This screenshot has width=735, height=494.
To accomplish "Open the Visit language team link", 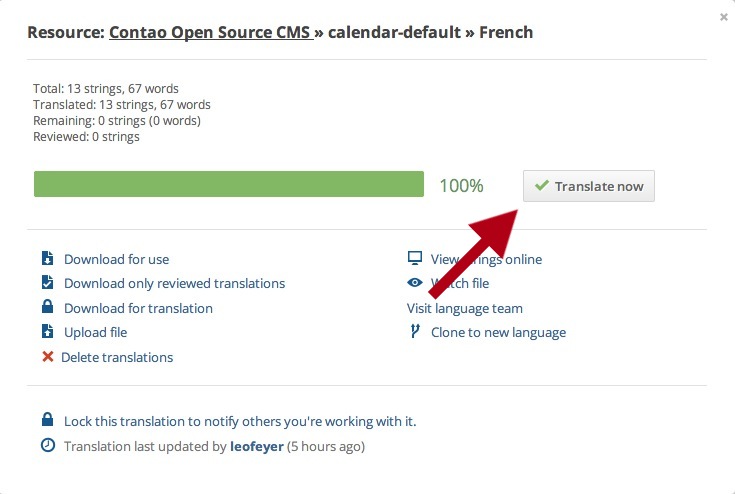I will click(465, 308).
